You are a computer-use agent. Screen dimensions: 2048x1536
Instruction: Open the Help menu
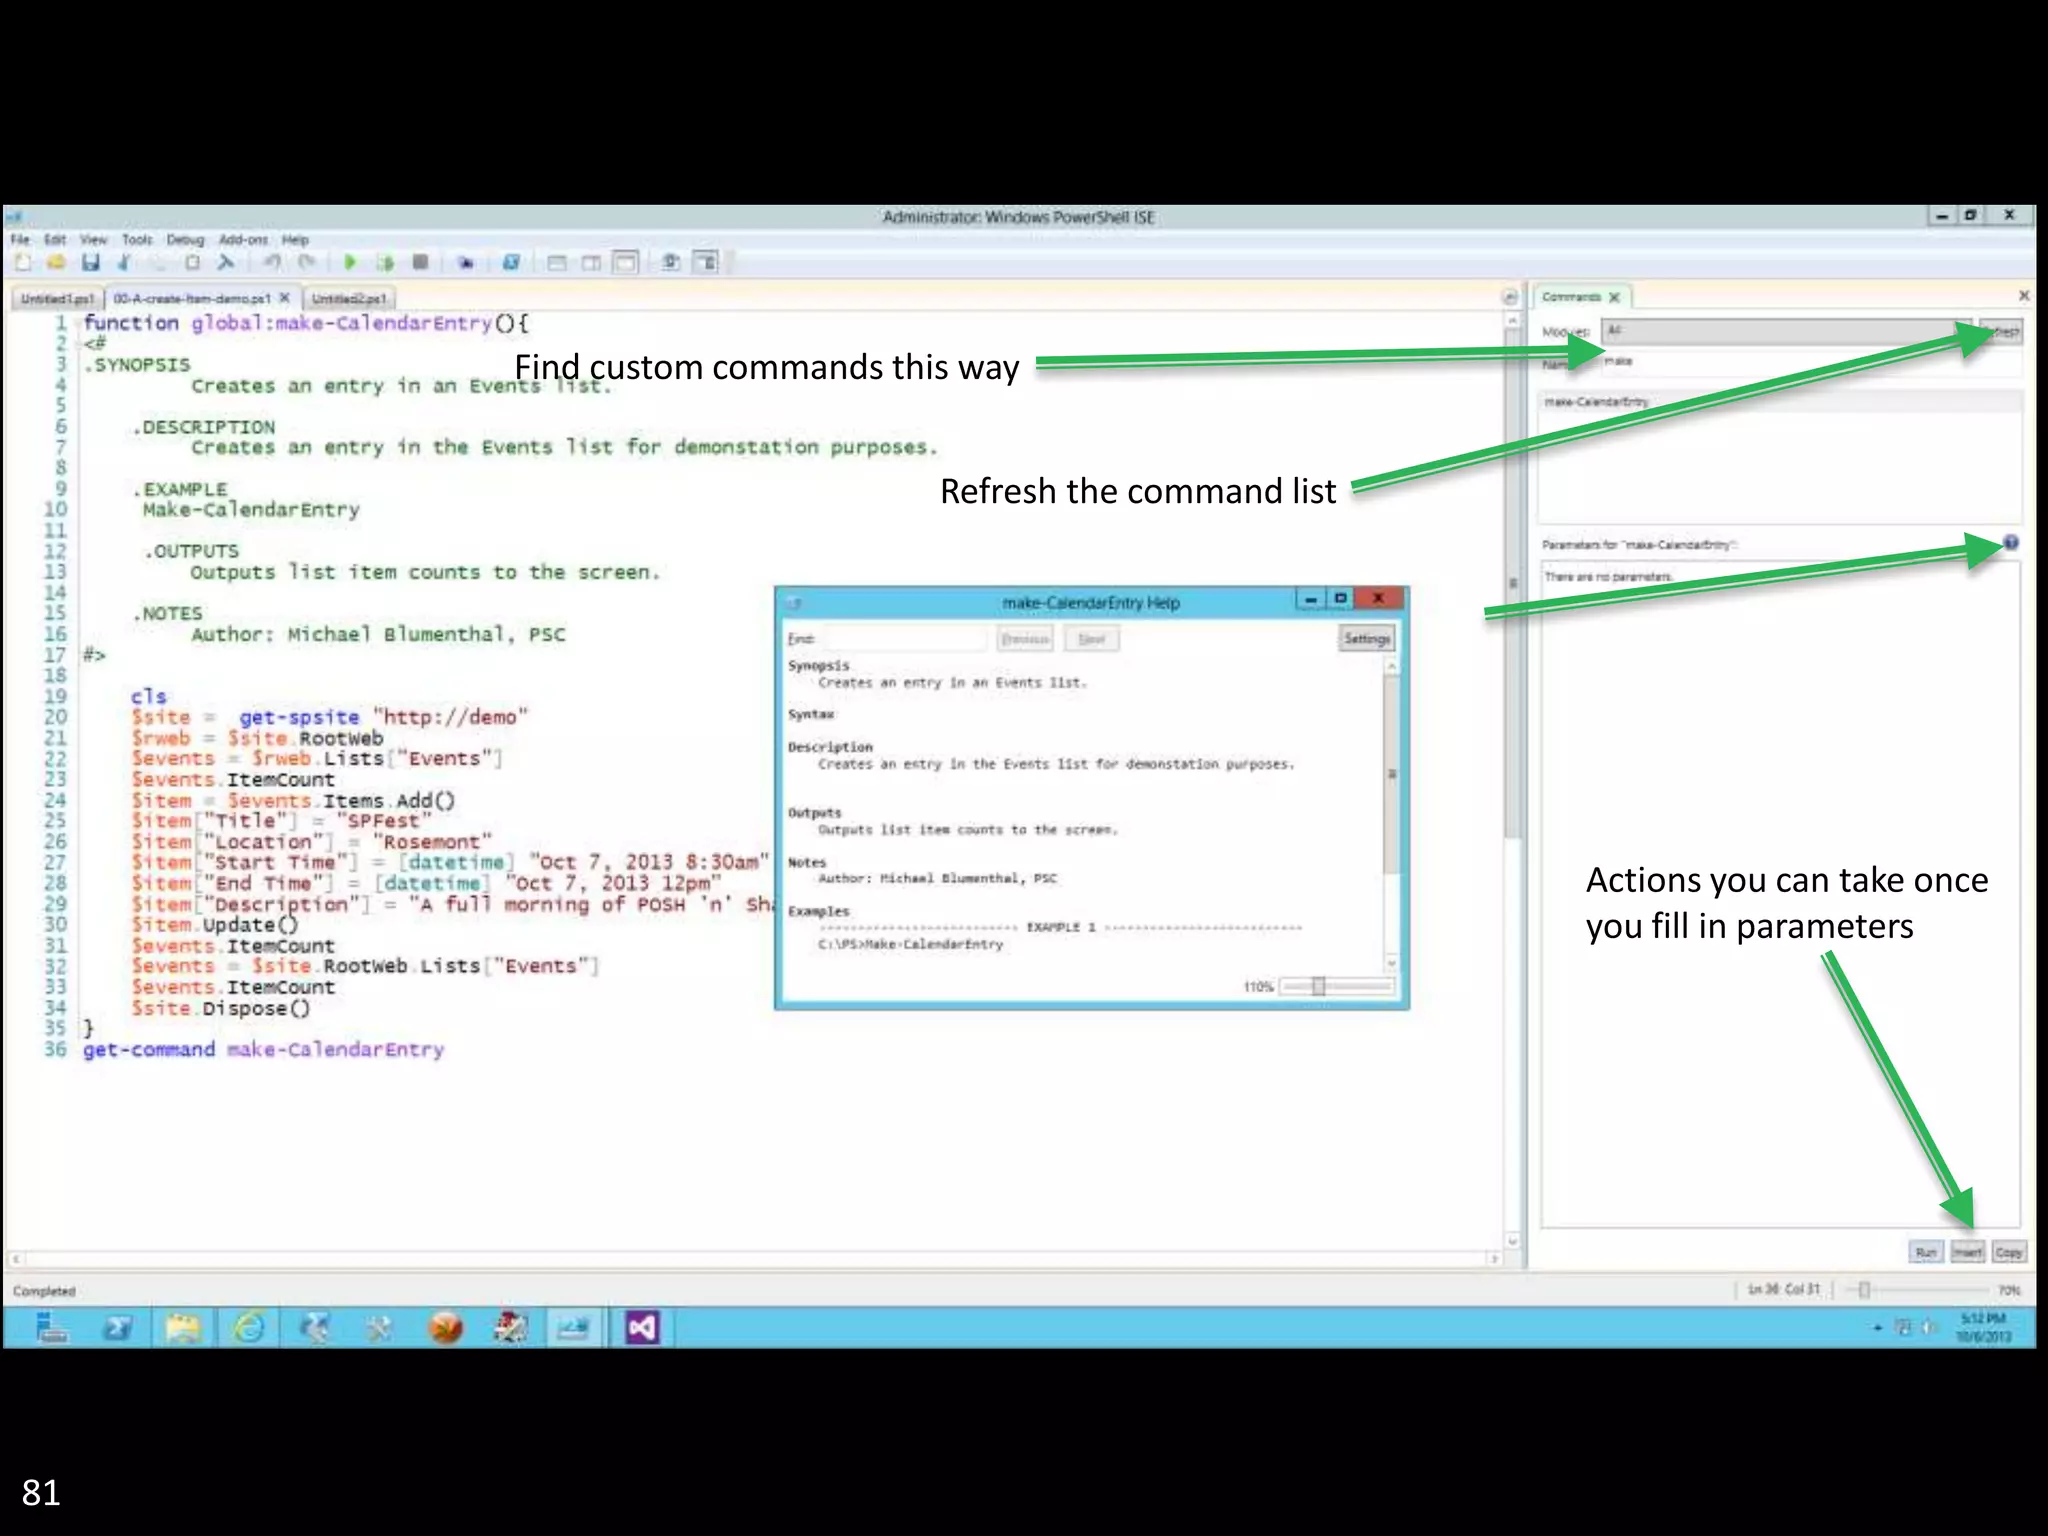(295, 239)
